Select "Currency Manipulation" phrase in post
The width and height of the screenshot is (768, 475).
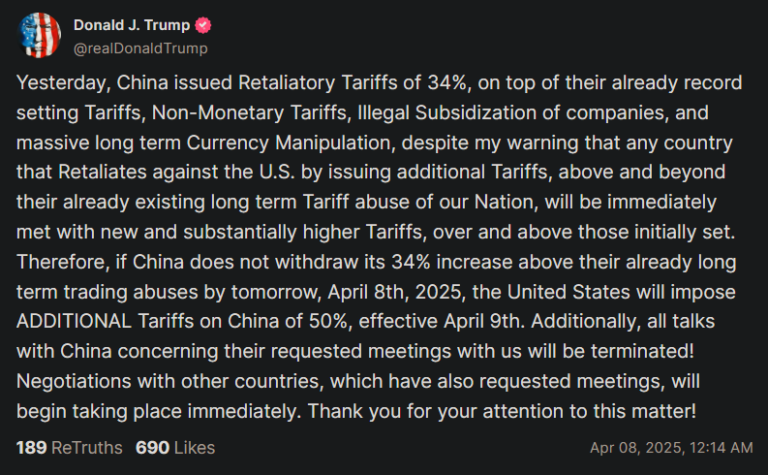(x=289, y=143)
